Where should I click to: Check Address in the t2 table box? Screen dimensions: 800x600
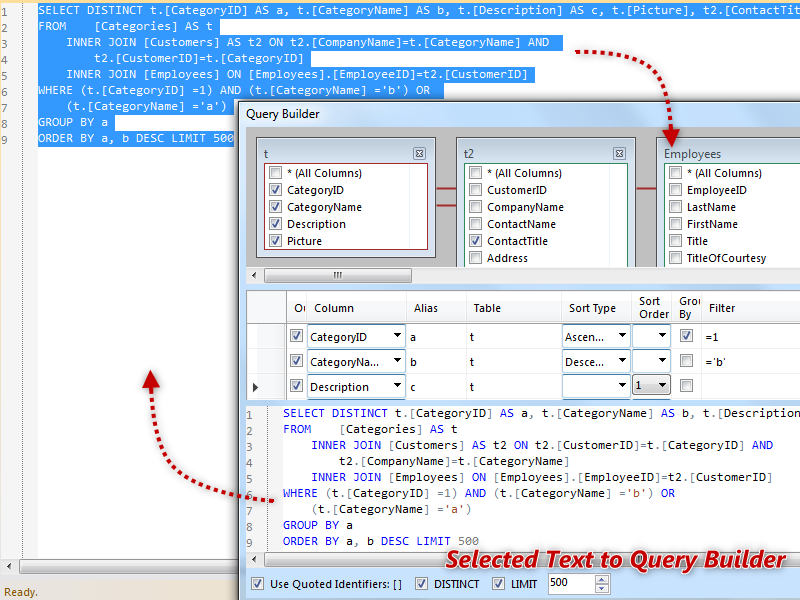[476, 258]
